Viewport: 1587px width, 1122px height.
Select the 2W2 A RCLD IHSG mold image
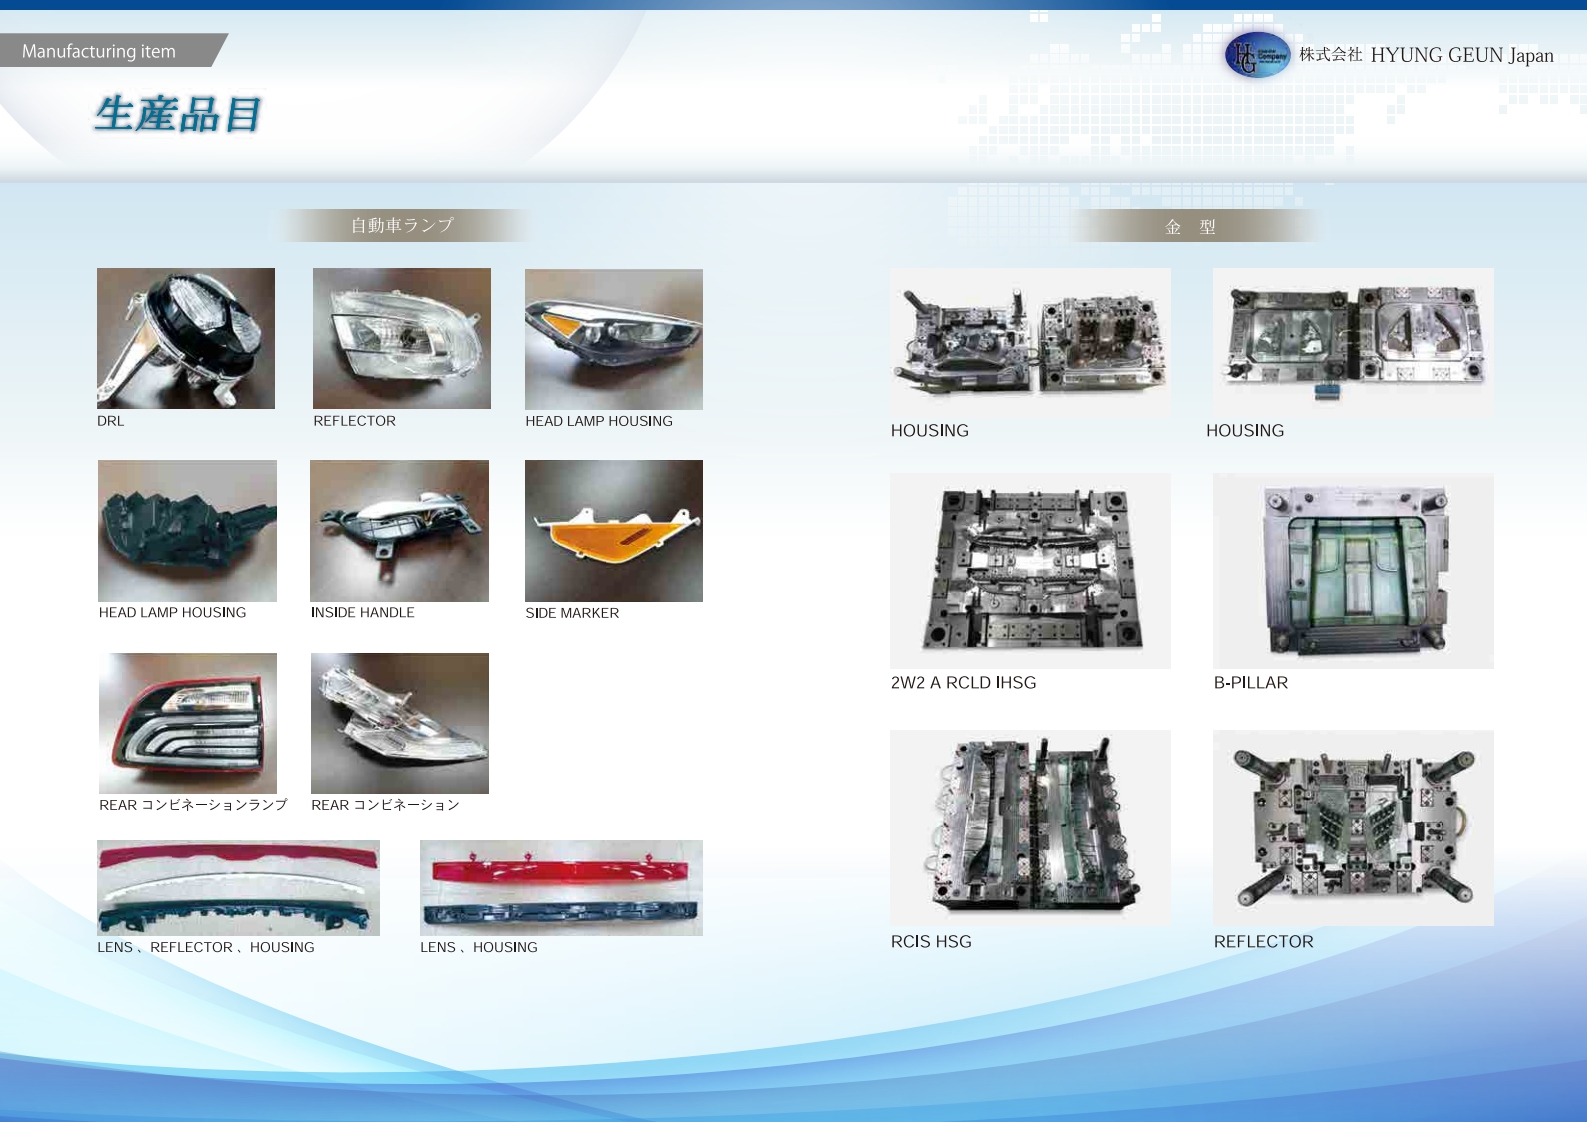point(1030,571)
